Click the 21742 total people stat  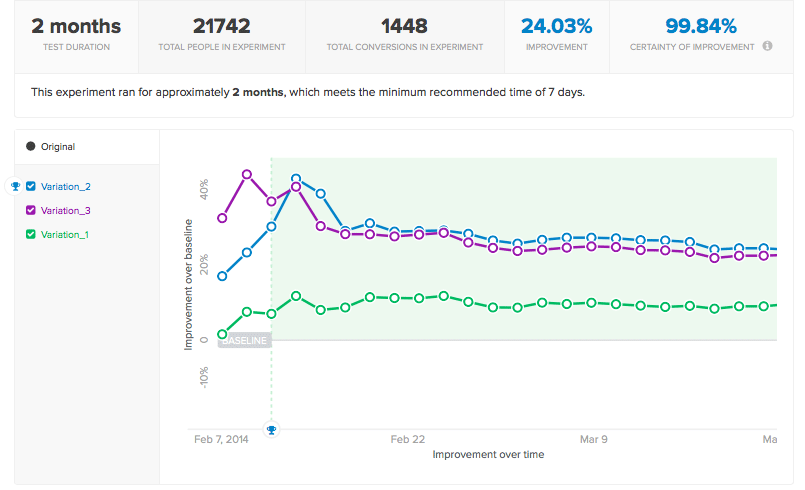tap(222, 26)
